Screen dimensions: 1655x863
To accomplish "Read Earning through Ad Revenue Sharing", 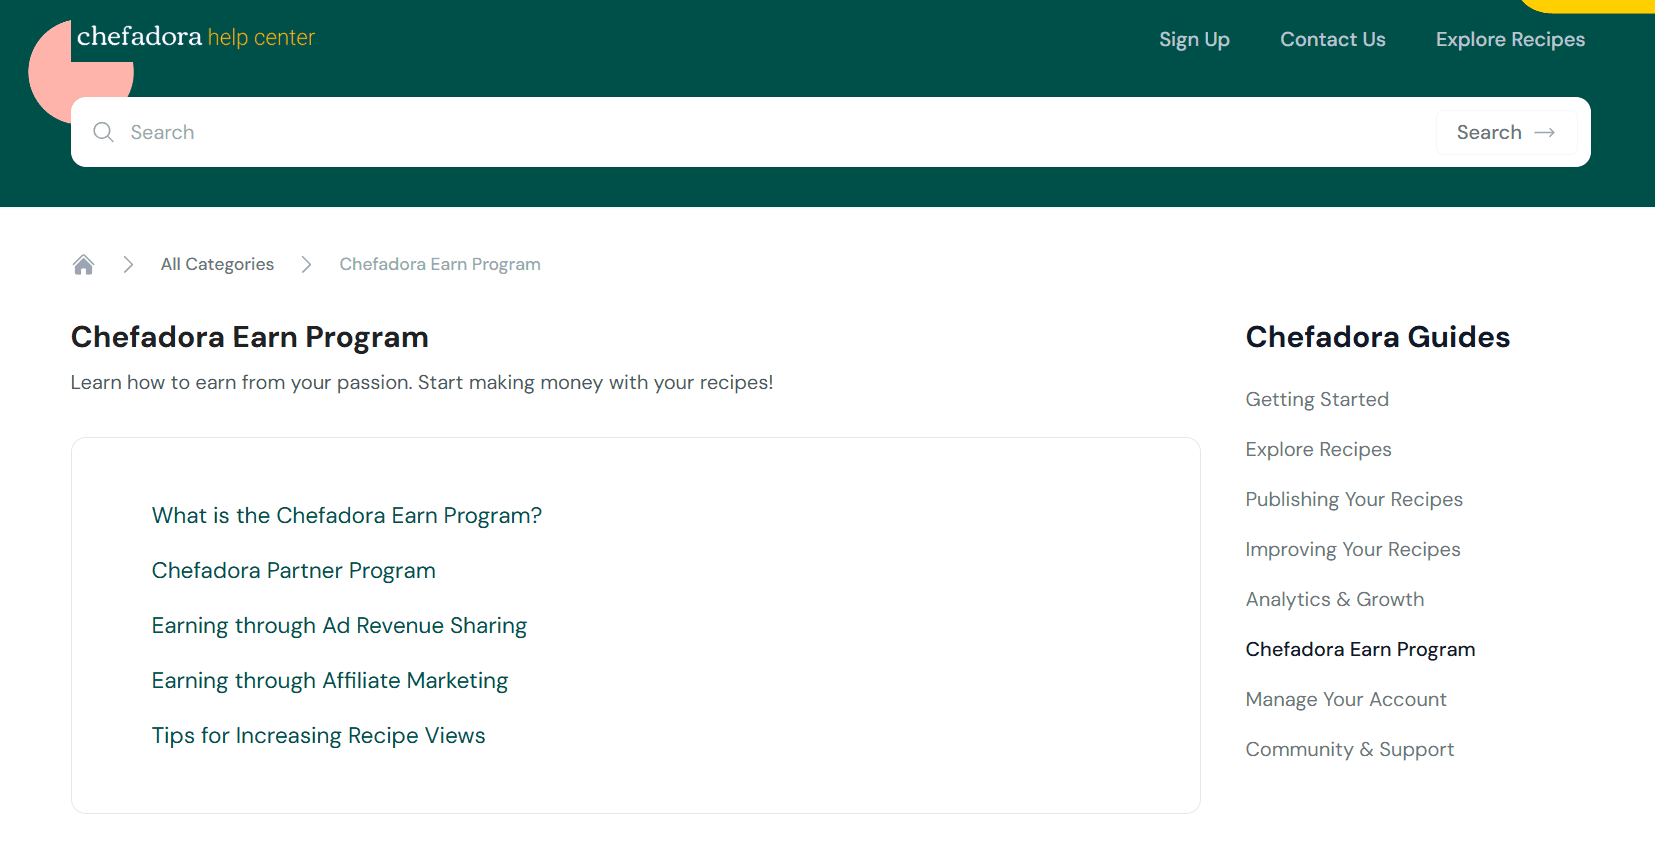I will pos(339,625).
